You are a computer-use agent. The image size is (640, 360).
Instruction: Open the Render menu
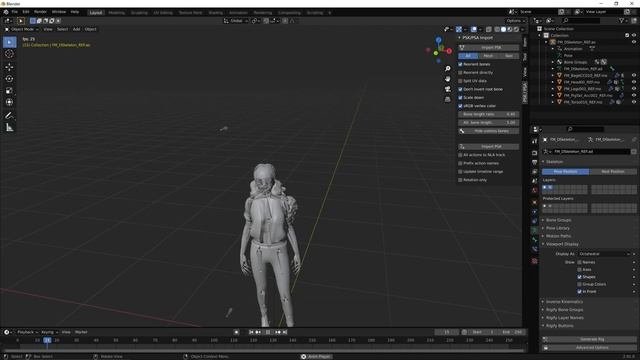click(40, 12)
